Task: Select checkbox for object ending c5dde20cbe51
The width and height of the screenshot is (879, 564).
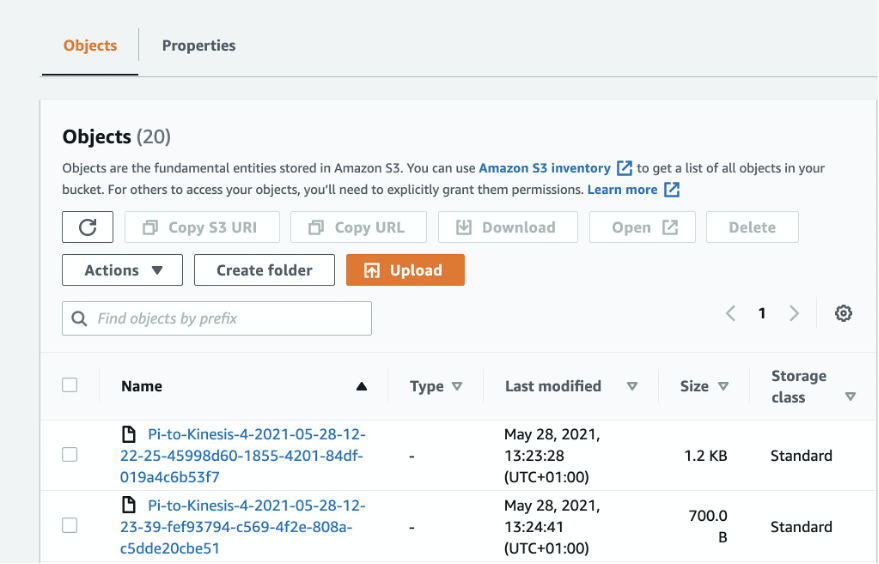Action: [x=70, y=526]
